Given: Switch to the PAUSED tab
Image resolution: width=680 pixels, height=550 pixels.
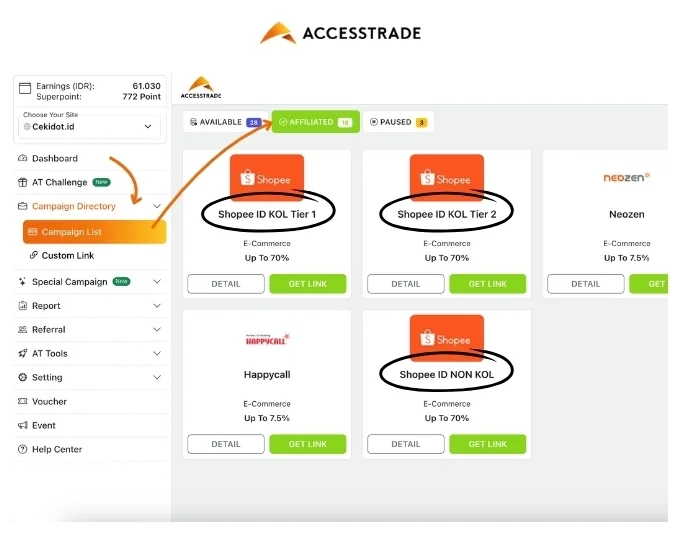Looking at the screenshot, I should 399,122.
